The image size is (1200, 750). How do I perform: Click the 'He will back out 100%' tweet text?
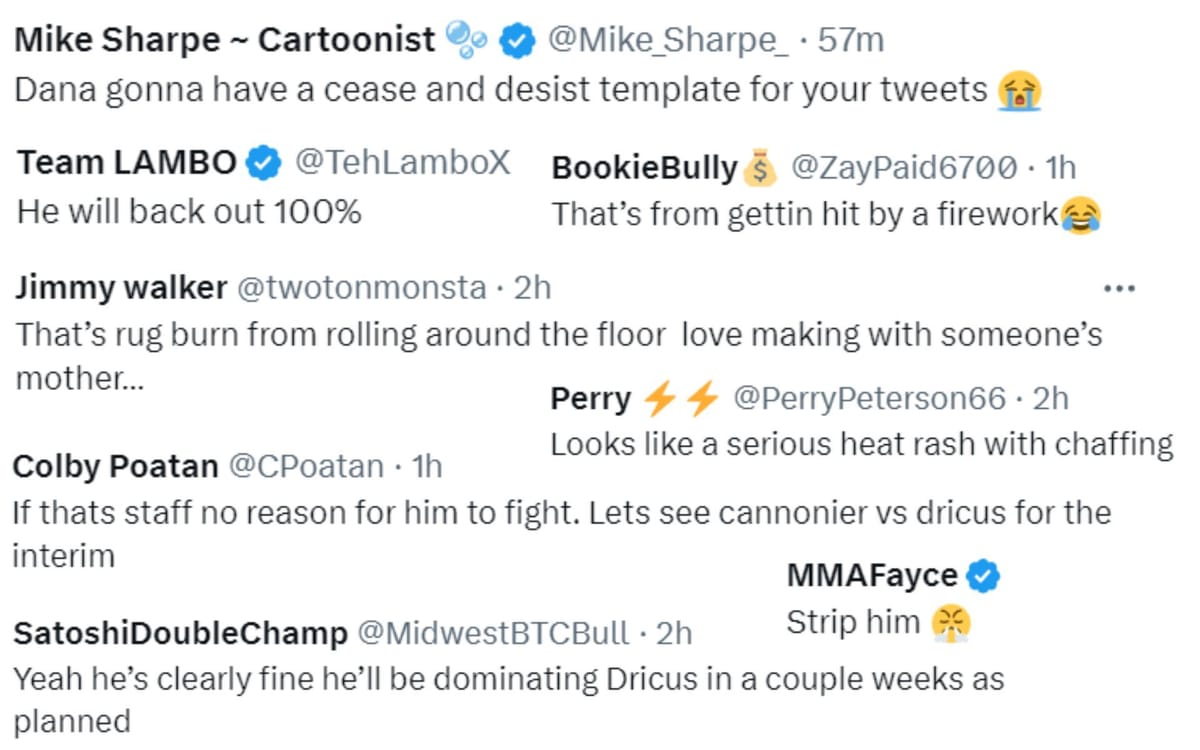189,211
